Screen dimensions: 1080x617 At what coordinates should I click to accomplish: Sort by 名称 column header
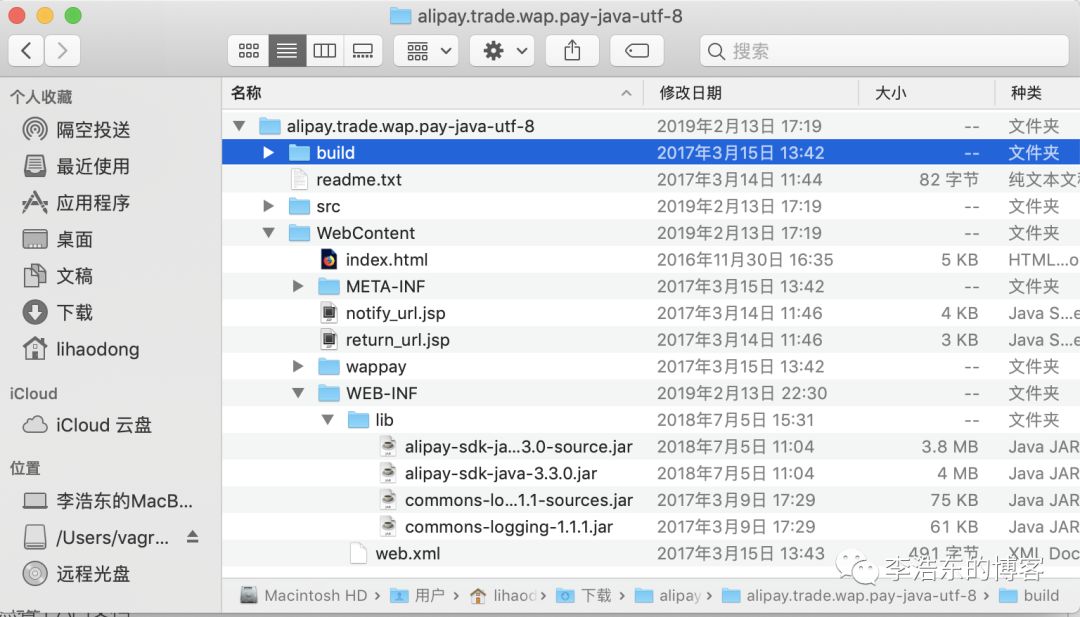click(432, 93)
